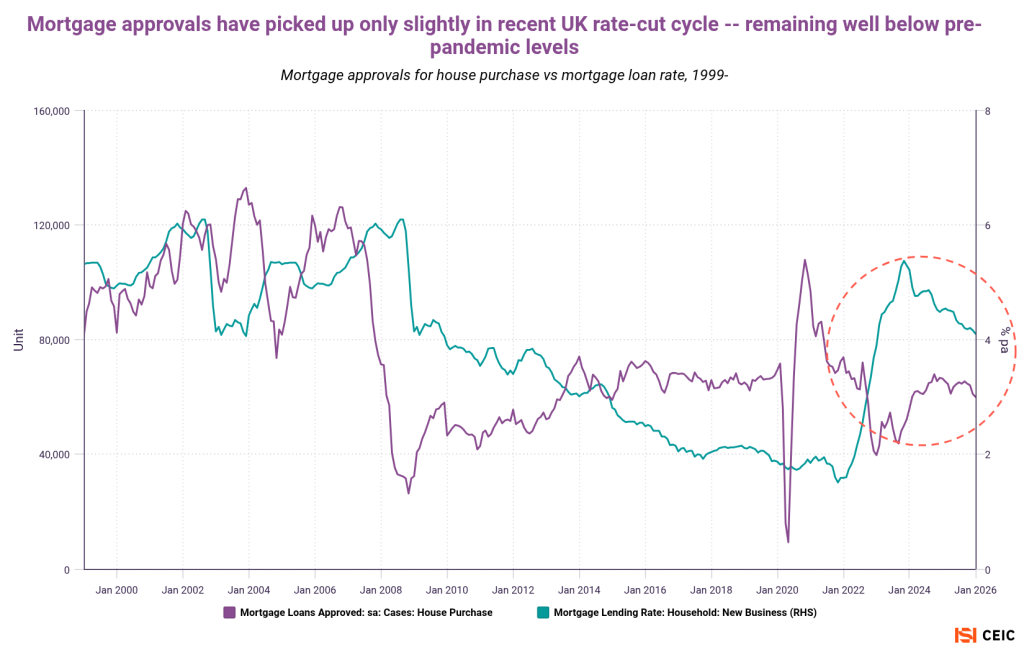Click the 120,000 left axis tick value
Viewport: 1024px width, 652px height.
pos(48,226)
